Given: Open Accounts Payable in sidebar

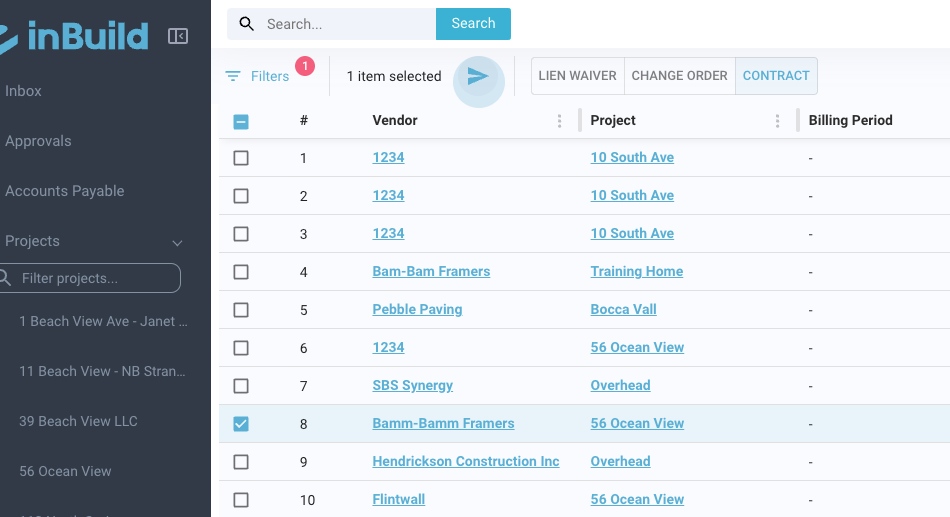Looking at the screenshot, I should coord(65,191).
